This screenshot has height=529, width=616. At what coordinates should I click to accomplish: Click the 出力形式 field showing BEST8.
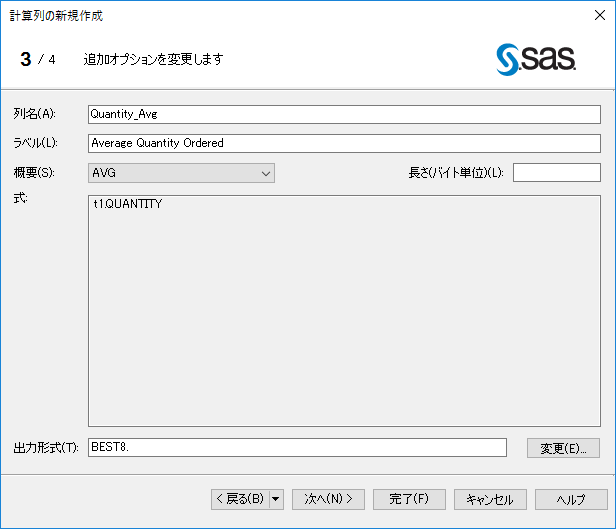(297, 447)
